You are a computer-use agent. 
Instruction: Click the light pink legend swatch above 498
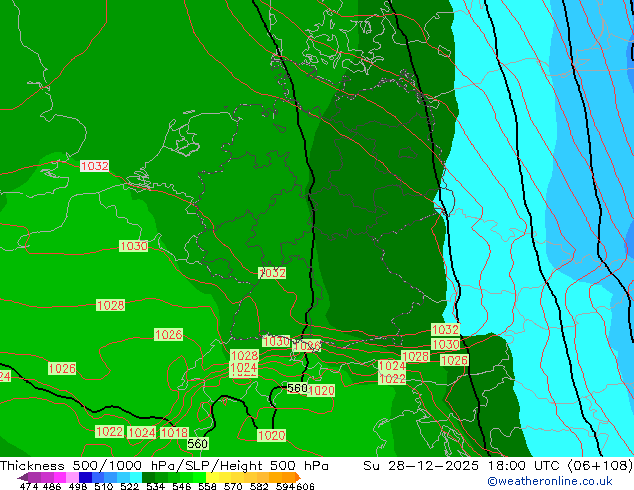coord(72,477)
